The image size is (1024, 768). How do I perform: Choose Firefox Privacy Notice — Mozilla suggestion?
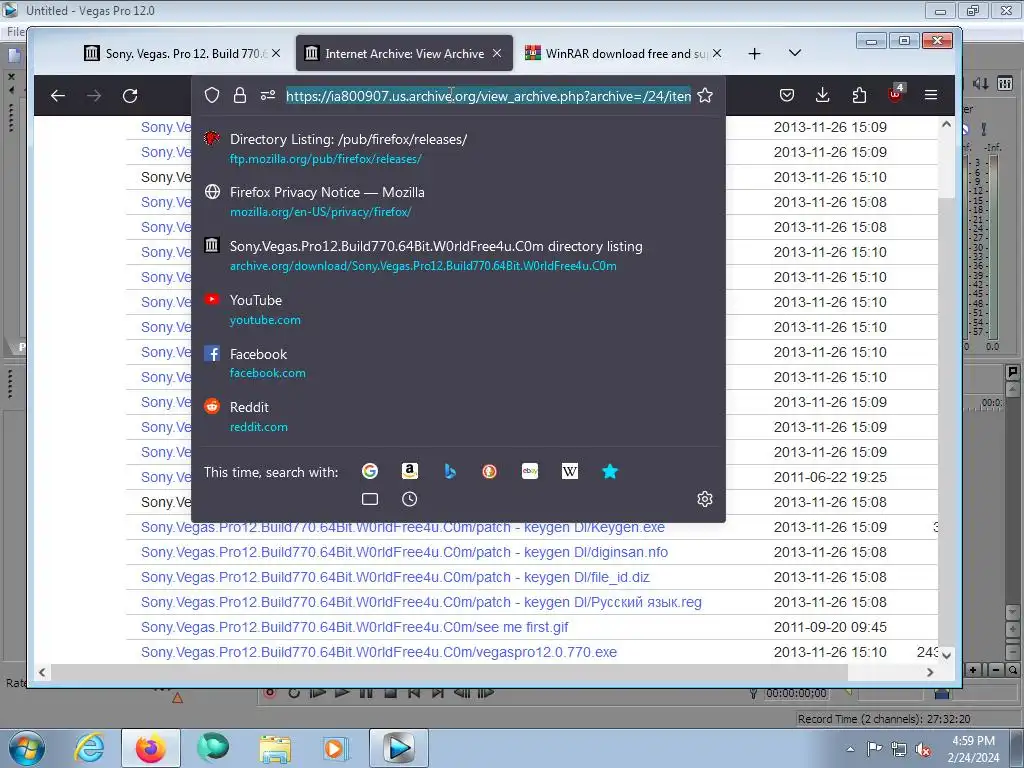point(458,202)
